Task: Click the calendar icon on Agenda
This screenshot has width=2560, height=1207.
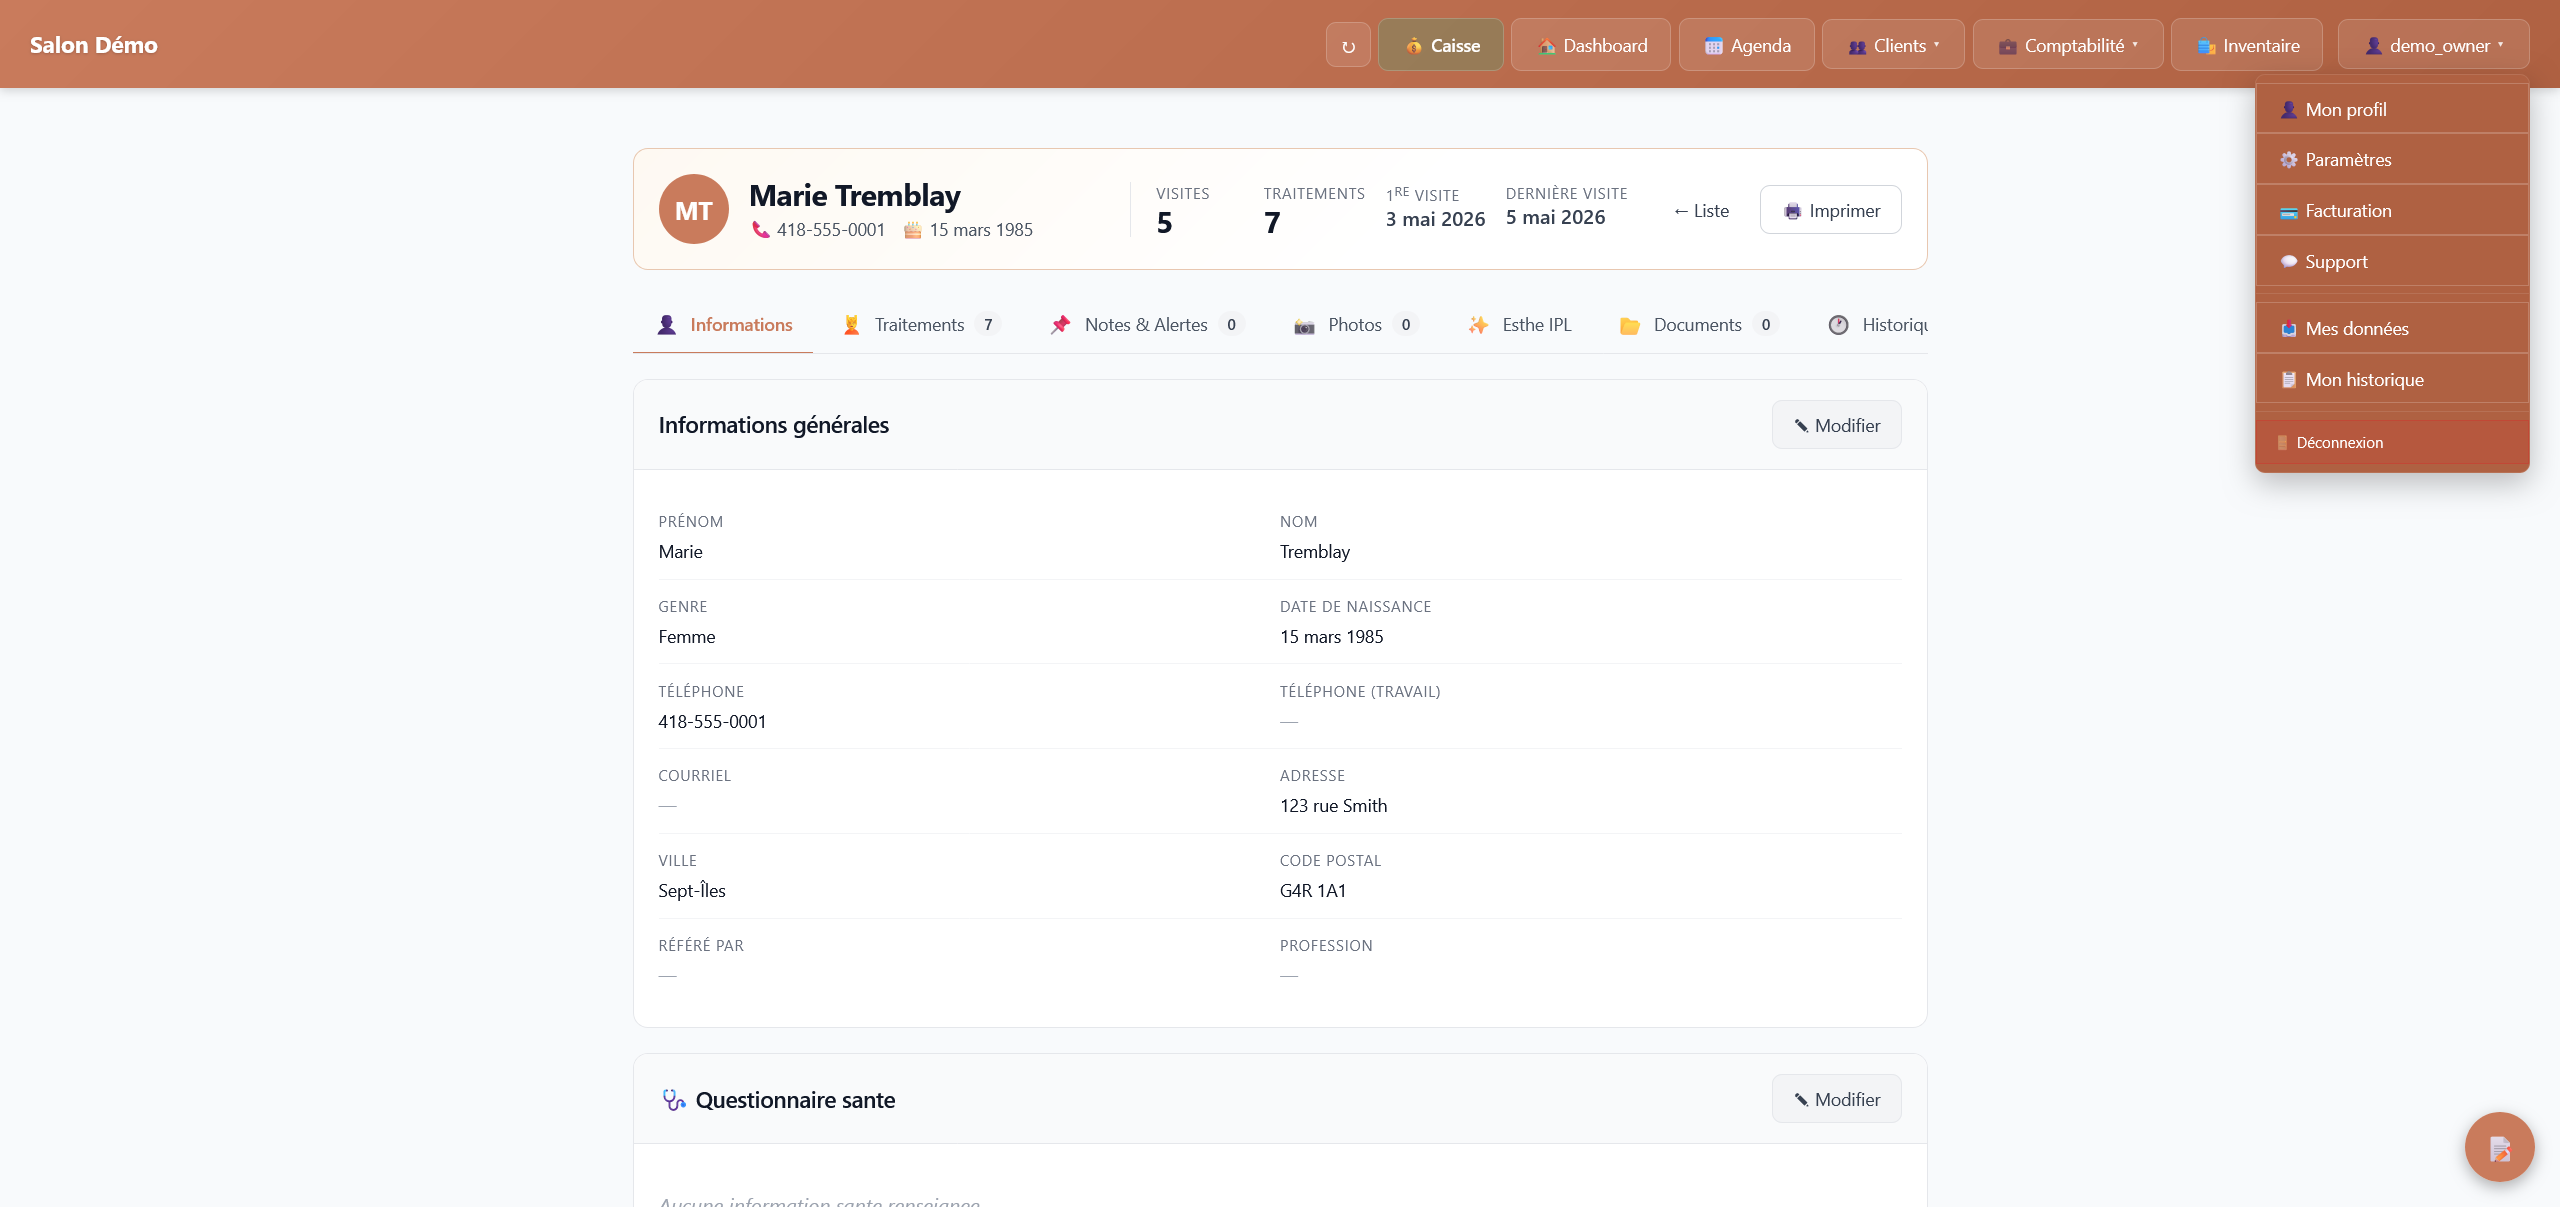Action: pyautogui.click(x=1714, y=46)
